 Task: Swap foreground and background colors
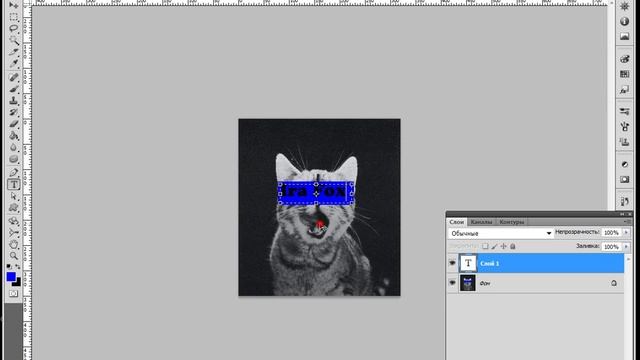(18, 267)
